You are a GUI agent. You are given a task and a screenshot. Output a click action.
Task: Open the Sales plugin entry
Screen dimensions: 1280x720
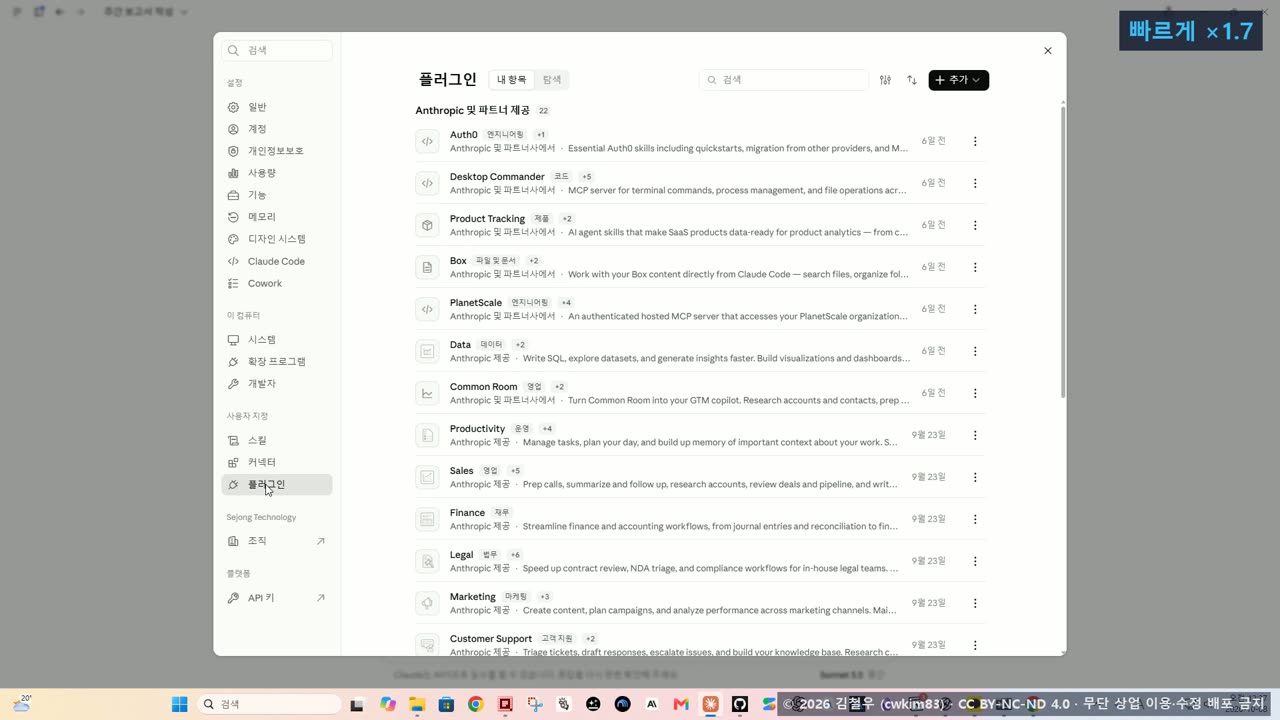point(700,477)
